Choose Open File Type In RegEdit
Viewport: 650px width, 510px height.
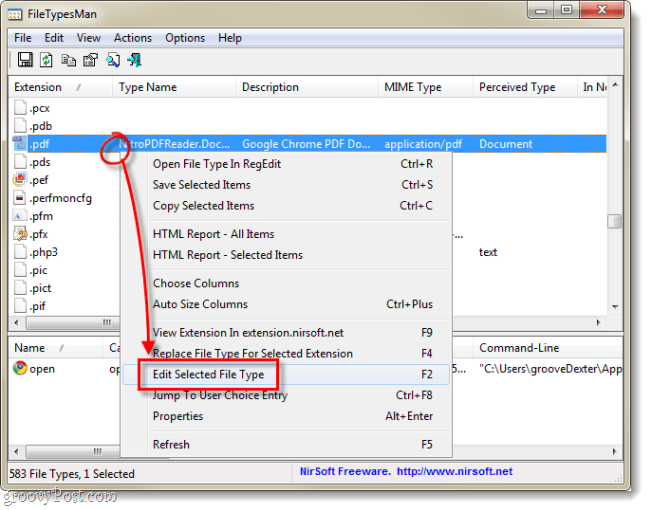286,164
